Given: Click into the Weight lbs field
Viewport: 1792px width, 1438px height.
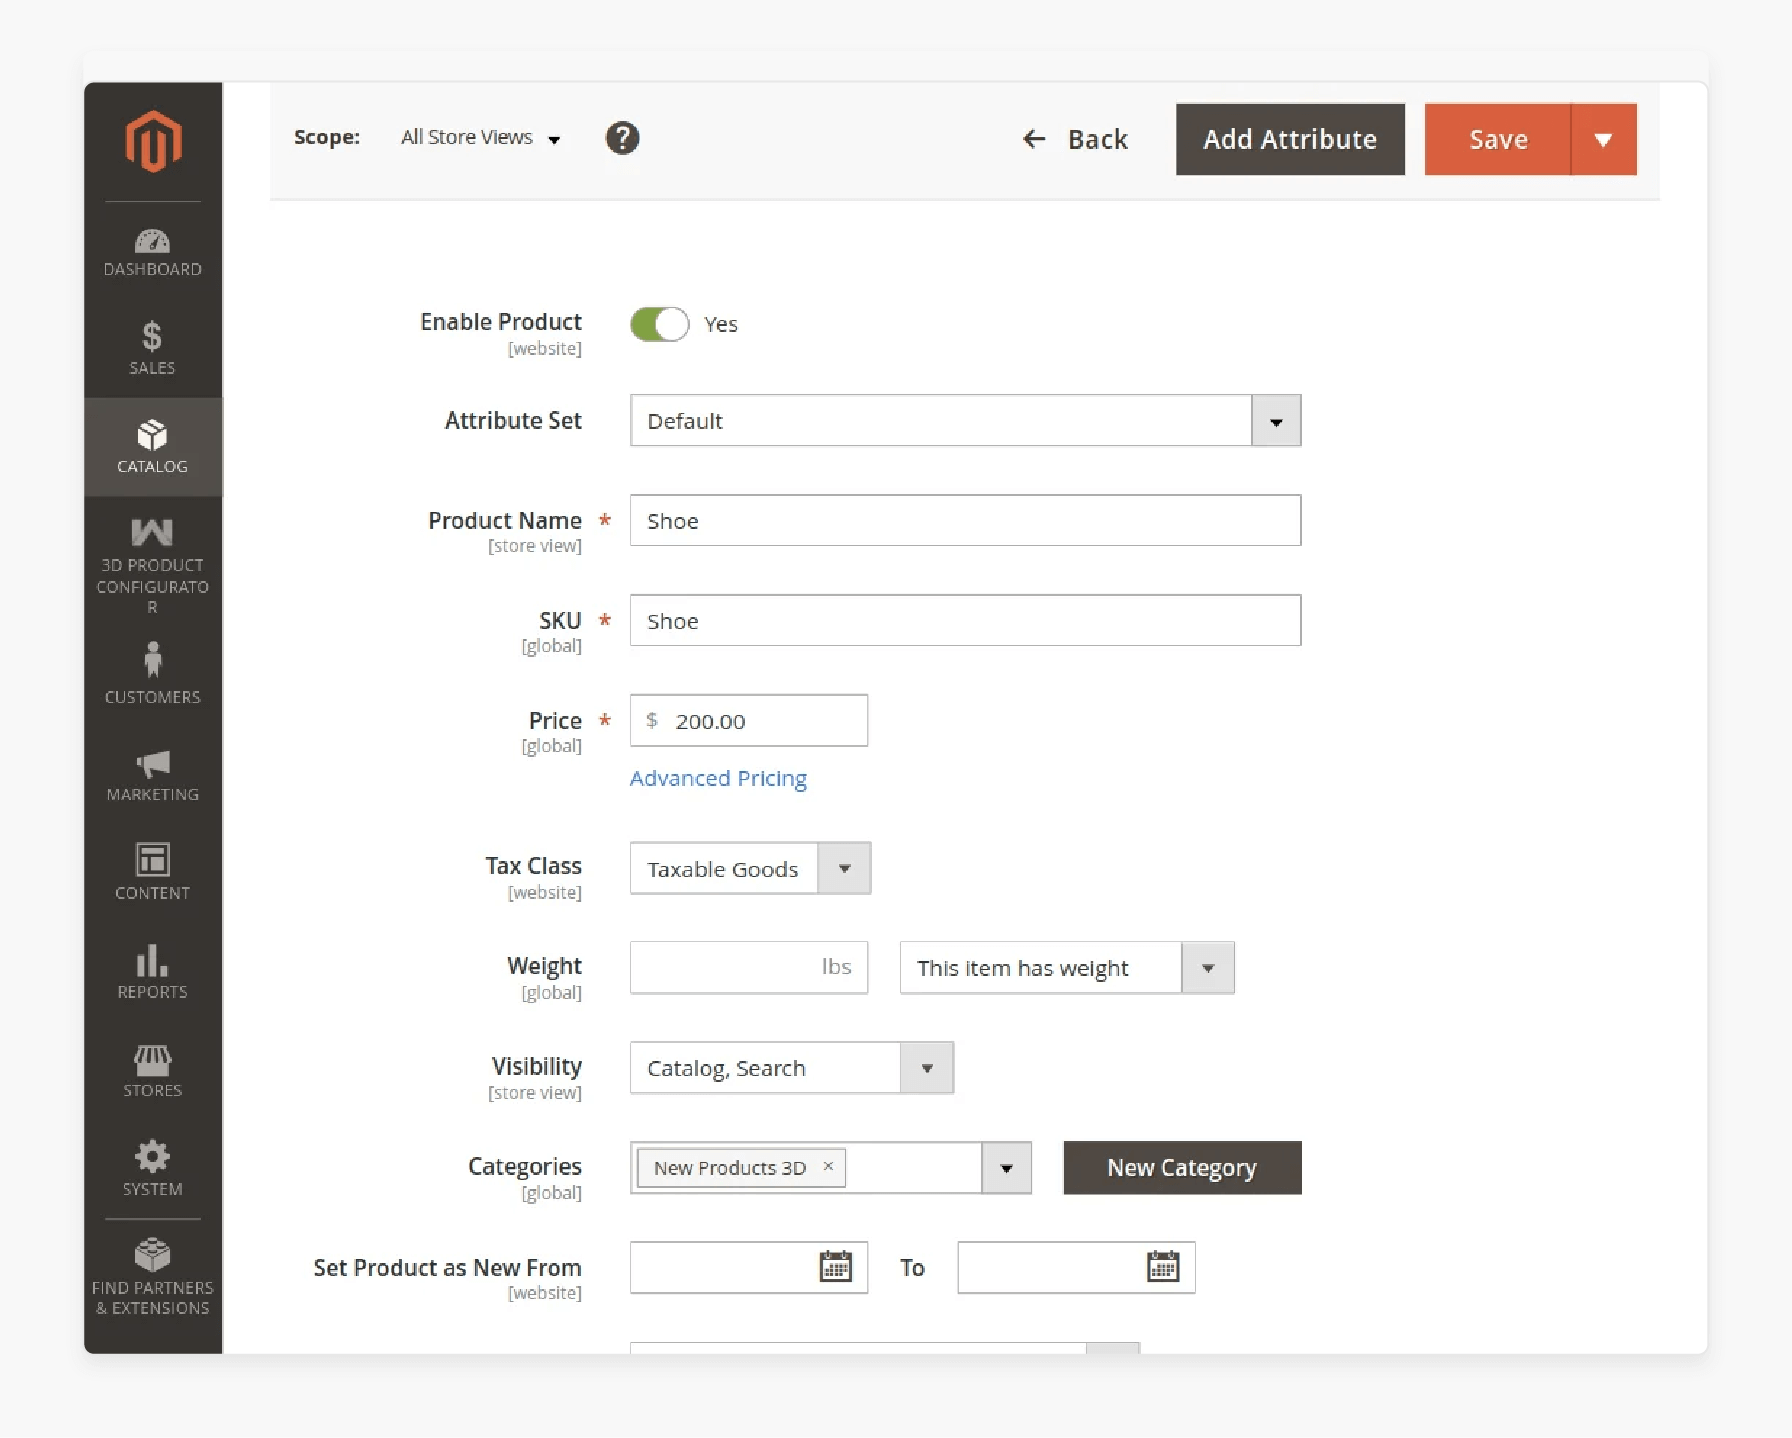Looking at the screenshot, I should coord(748,967).
